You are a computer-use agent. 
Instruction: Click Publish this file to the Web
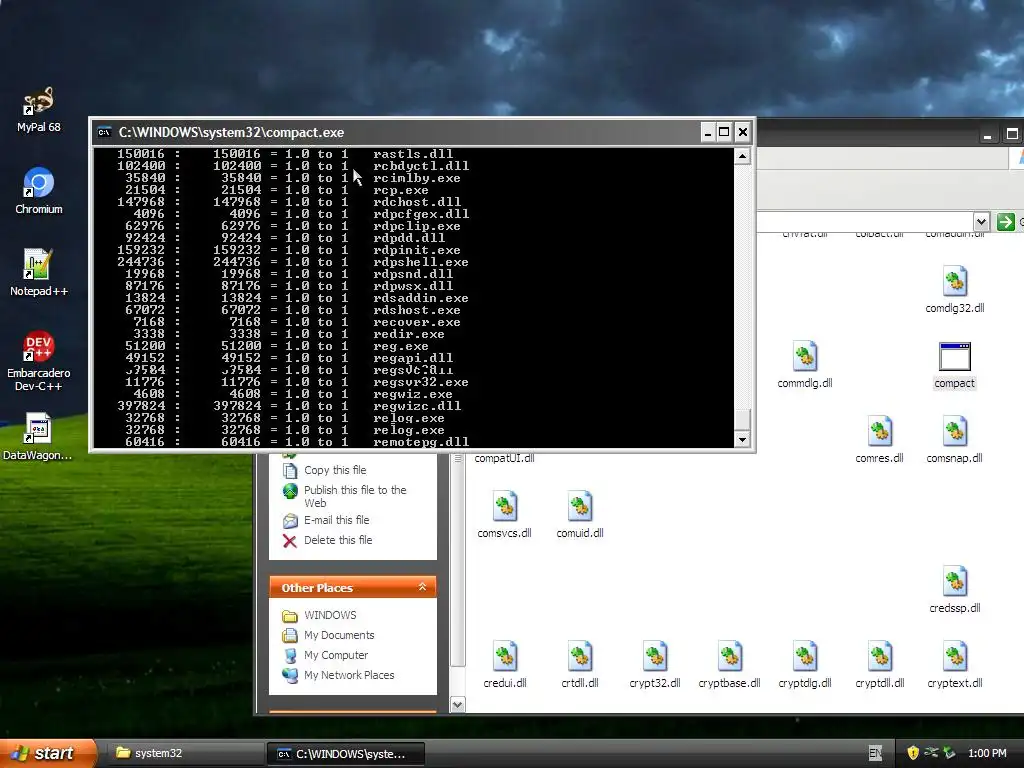tap(355, 496)
